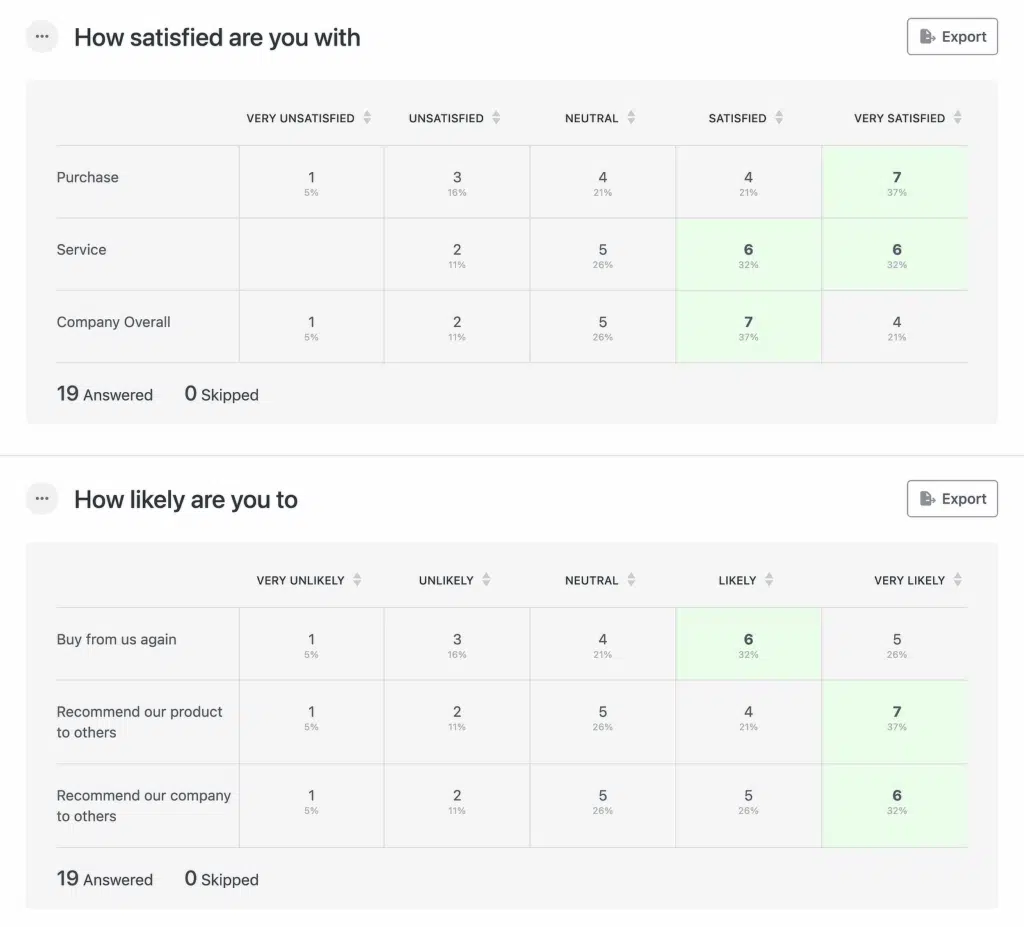1024x927 pixels.
Task: Click '0 Skipped' under the likelihood table
Action: pos(221,879)
